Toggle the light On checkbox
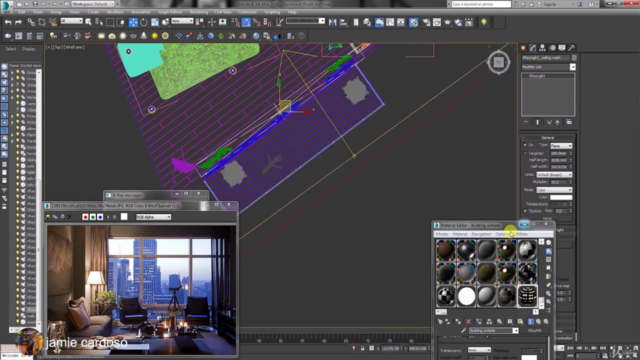The height and width of the screenshot is (360, 640). pyautogui.click(x=525, y=145)
